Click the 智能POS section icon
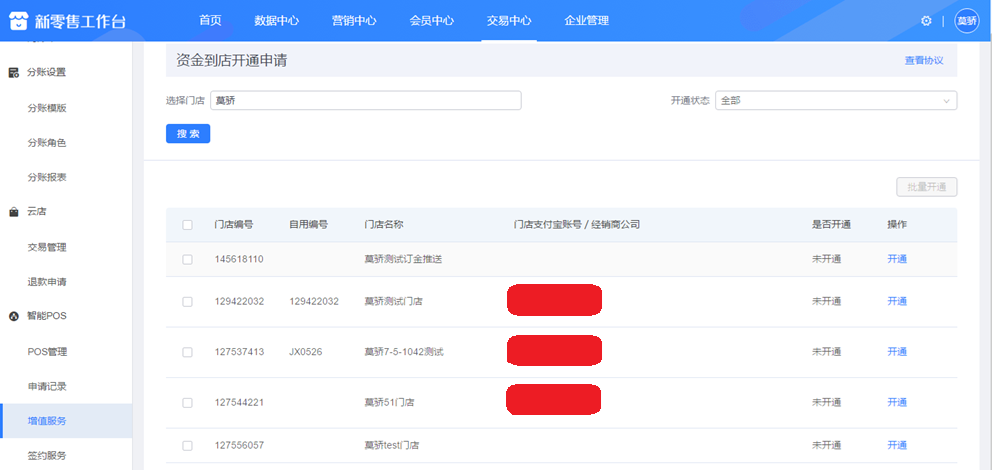This screenshot has height=470, width=992. click(13, 316)
